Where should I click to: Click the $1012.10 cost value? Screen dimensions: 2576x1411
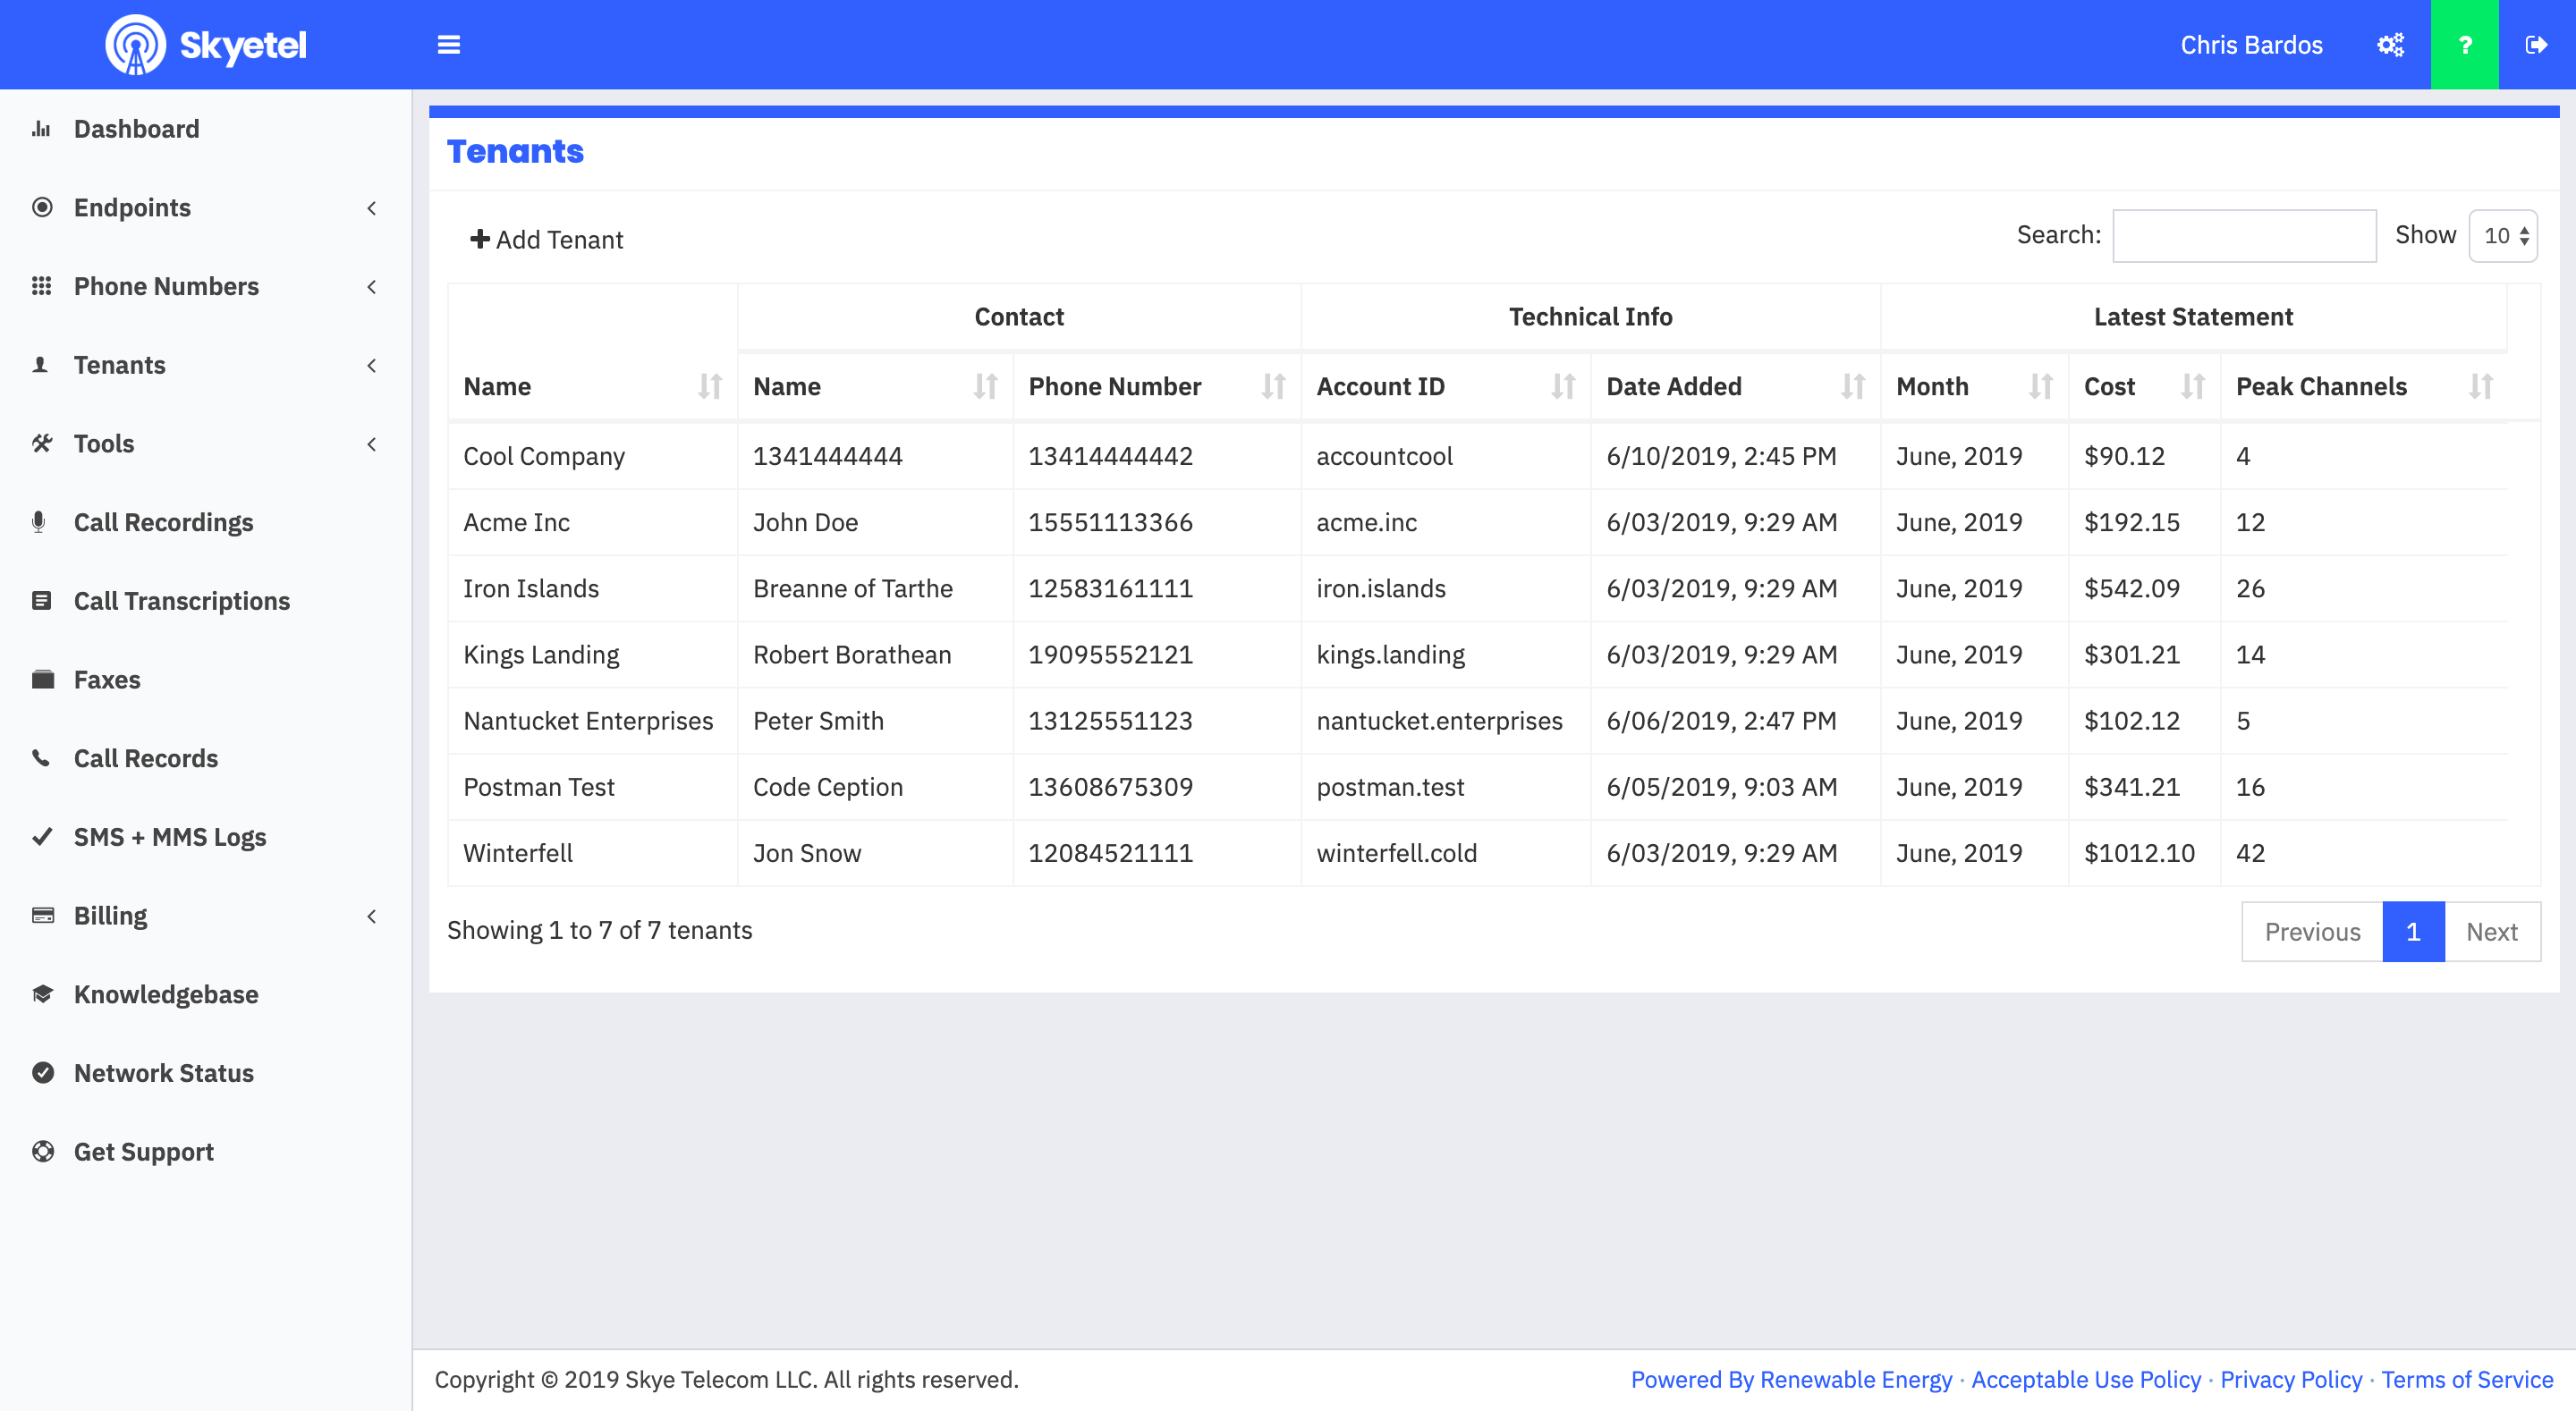[2139, 853]
